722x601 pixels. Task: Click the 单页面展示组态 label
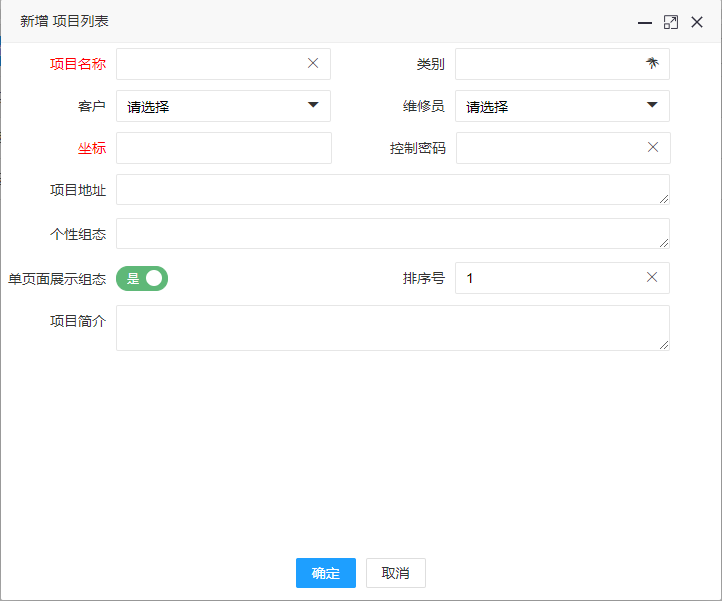[x=57, y=279]
